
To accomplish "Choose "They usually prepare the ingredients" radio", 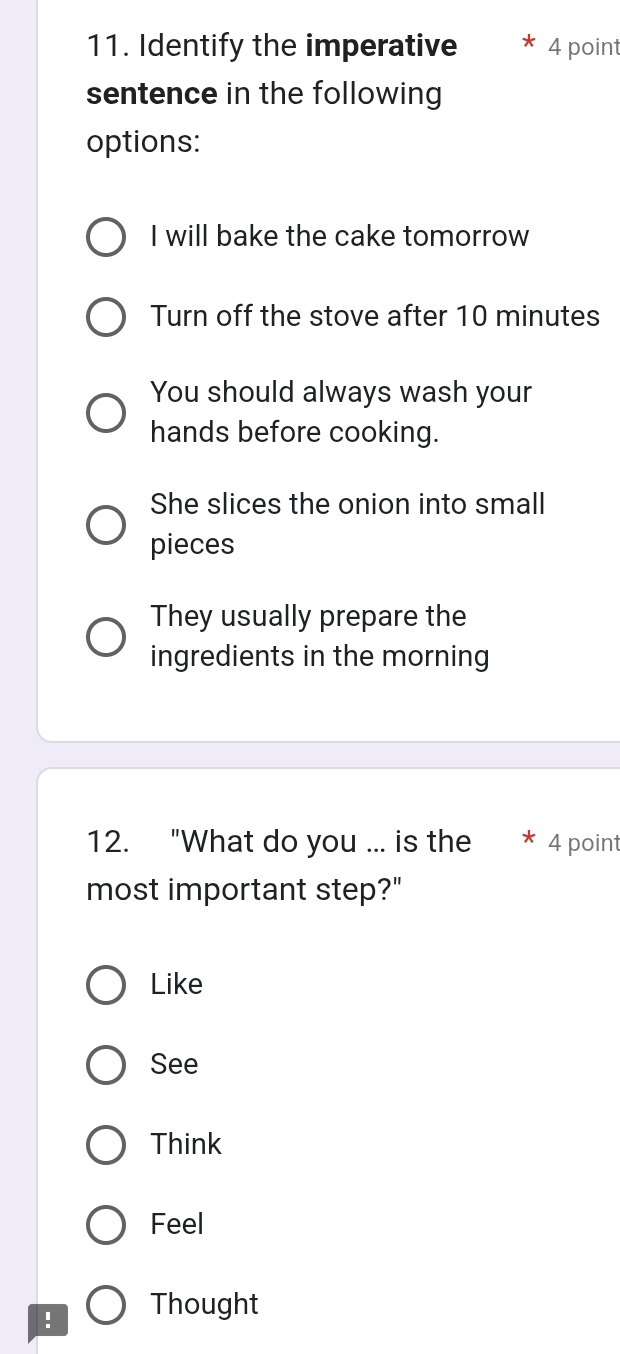I will click(106, 636).
